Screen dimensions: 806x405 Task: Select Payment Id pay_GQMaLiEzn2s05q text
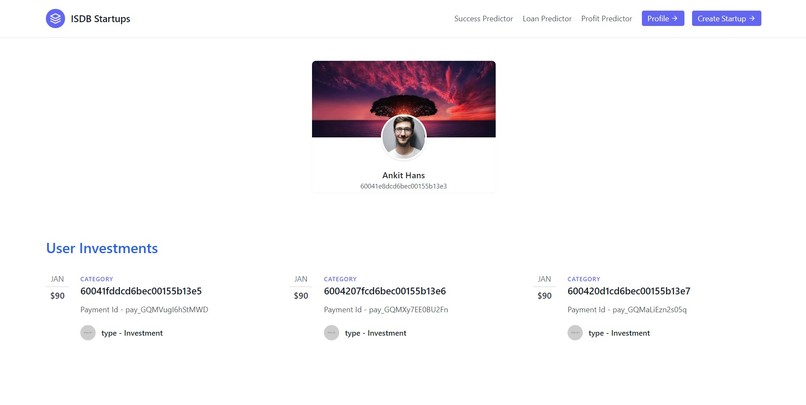627,310
